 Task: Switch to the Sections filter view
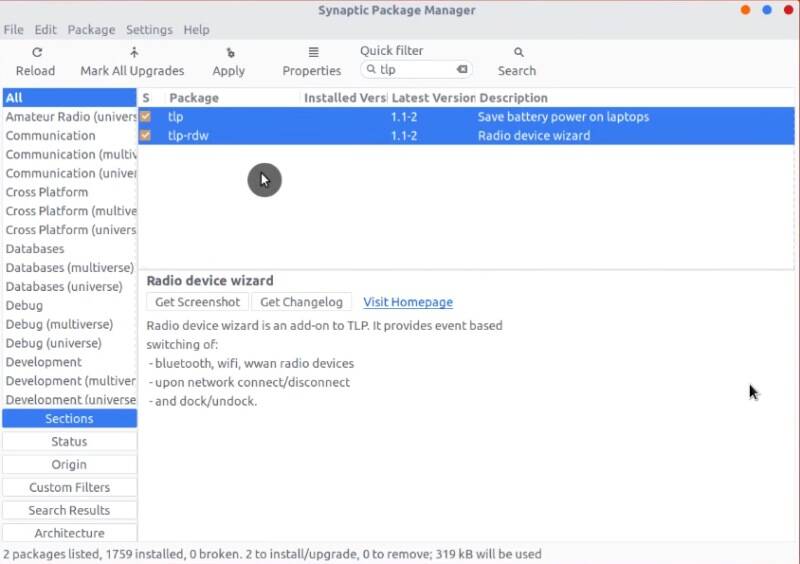click(69, 419)
